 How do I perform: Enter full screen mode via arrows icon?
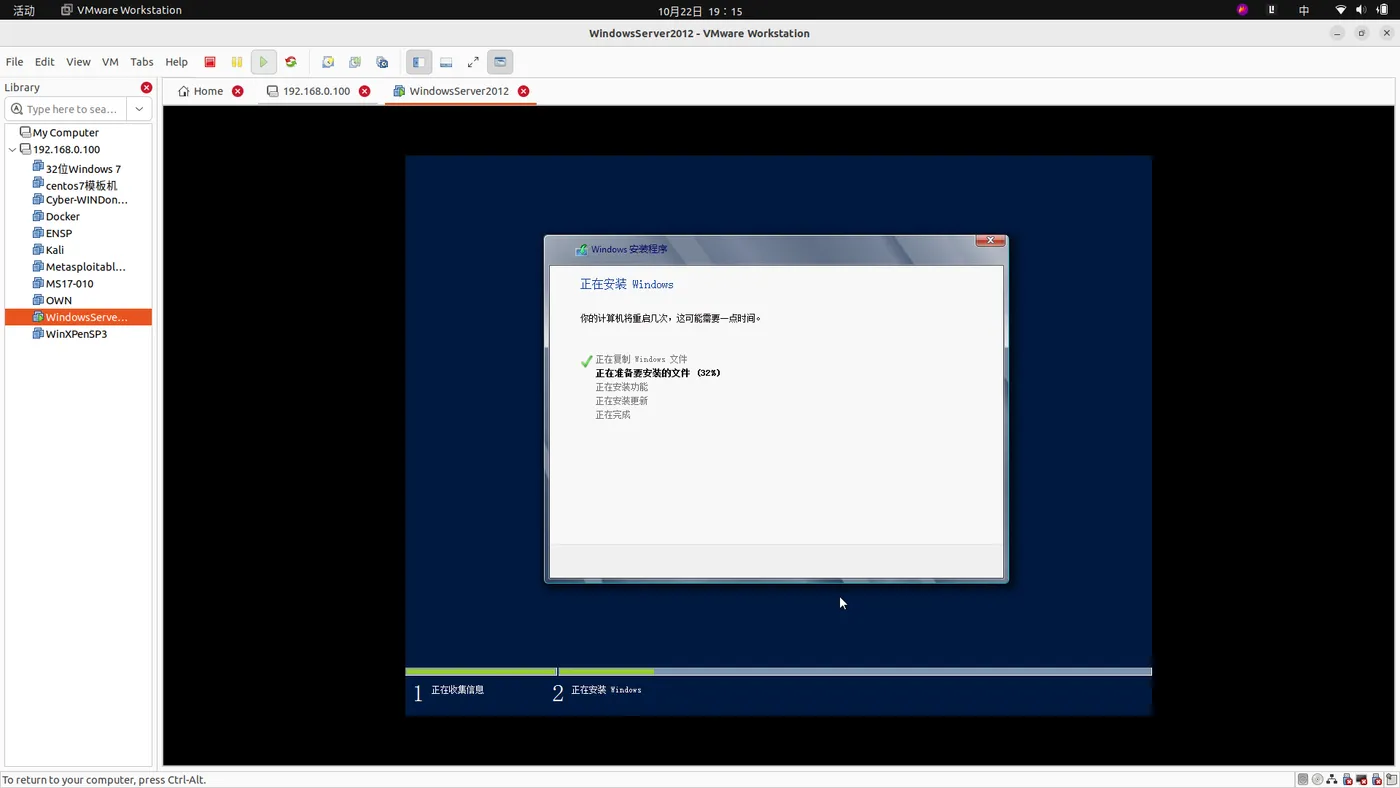click(473, 62)
